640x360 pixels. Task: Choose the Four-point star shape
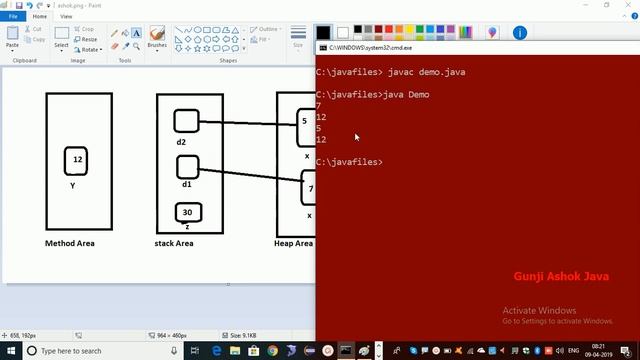point(188,49)
